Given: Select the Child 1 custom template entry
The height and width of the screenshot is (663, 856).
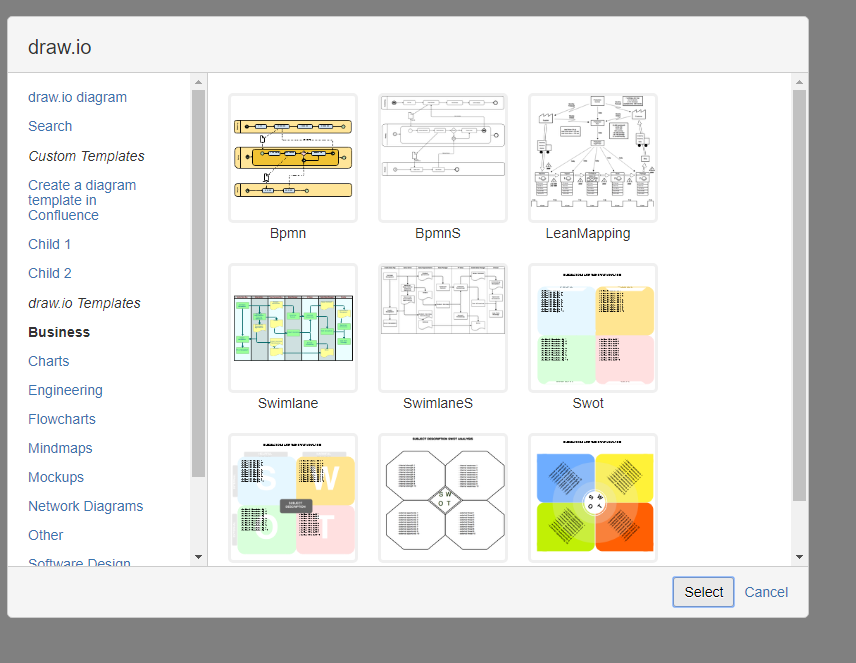Looking at the screenshot, I should tap(50, 244).
